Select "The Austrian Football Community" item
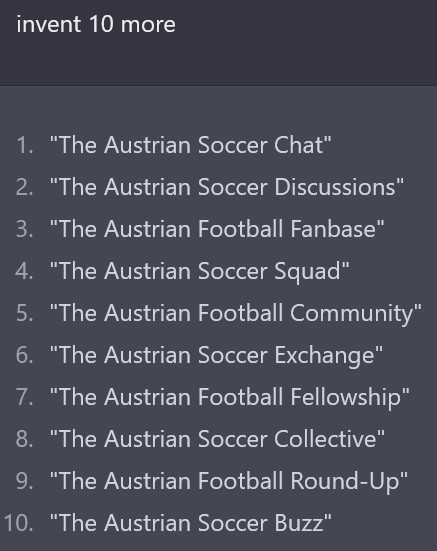Image resolution: width=437 pixels, height=551 pixels. coord(236,313)
